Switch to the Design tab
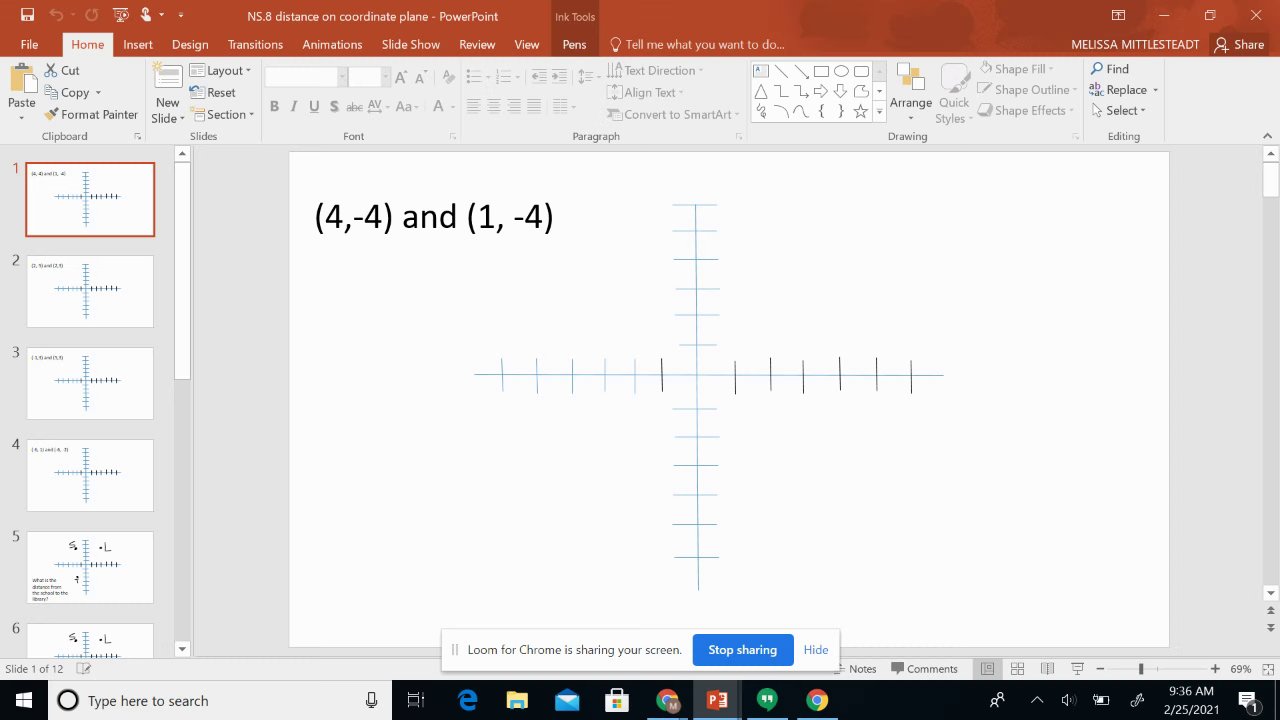 point(190,44)
